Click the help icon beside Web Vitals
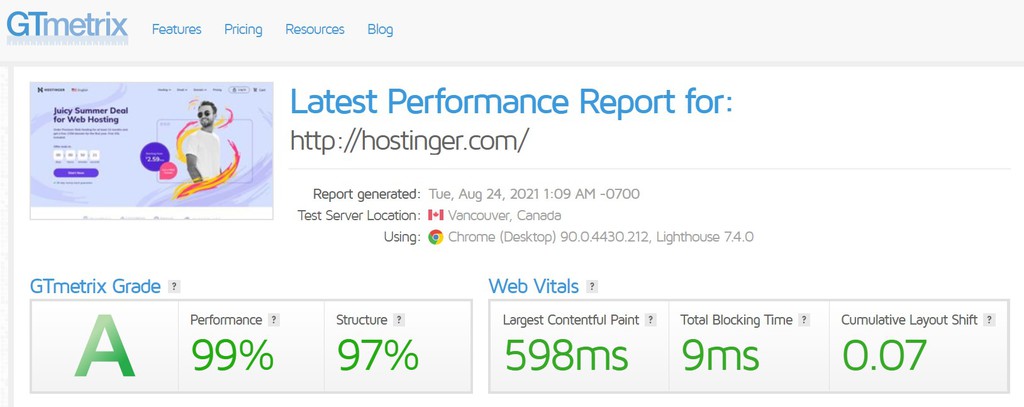This screenshot has width=1024, height=407. pos(592,287)
